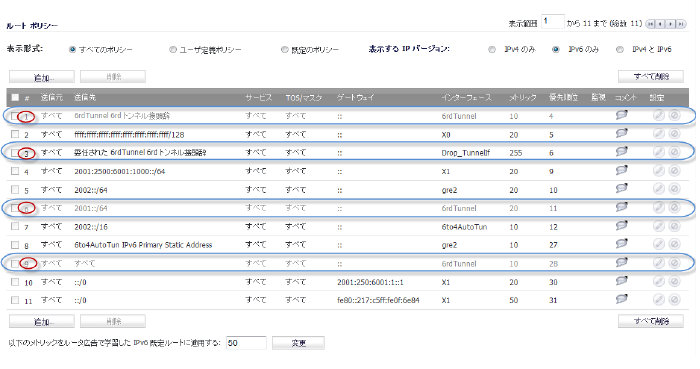The image size is (700, 369).
Task: Select the すべてのポリシー radio button
Action: point(72,50)
